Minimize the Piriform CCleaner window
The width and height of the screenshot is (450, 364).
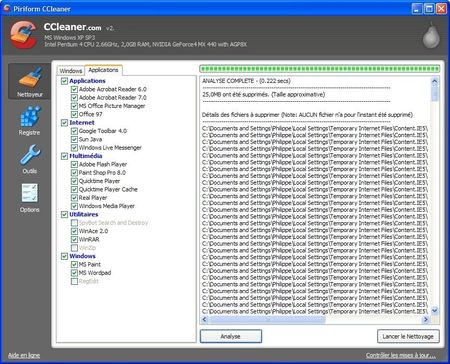[x=417, y=8]
